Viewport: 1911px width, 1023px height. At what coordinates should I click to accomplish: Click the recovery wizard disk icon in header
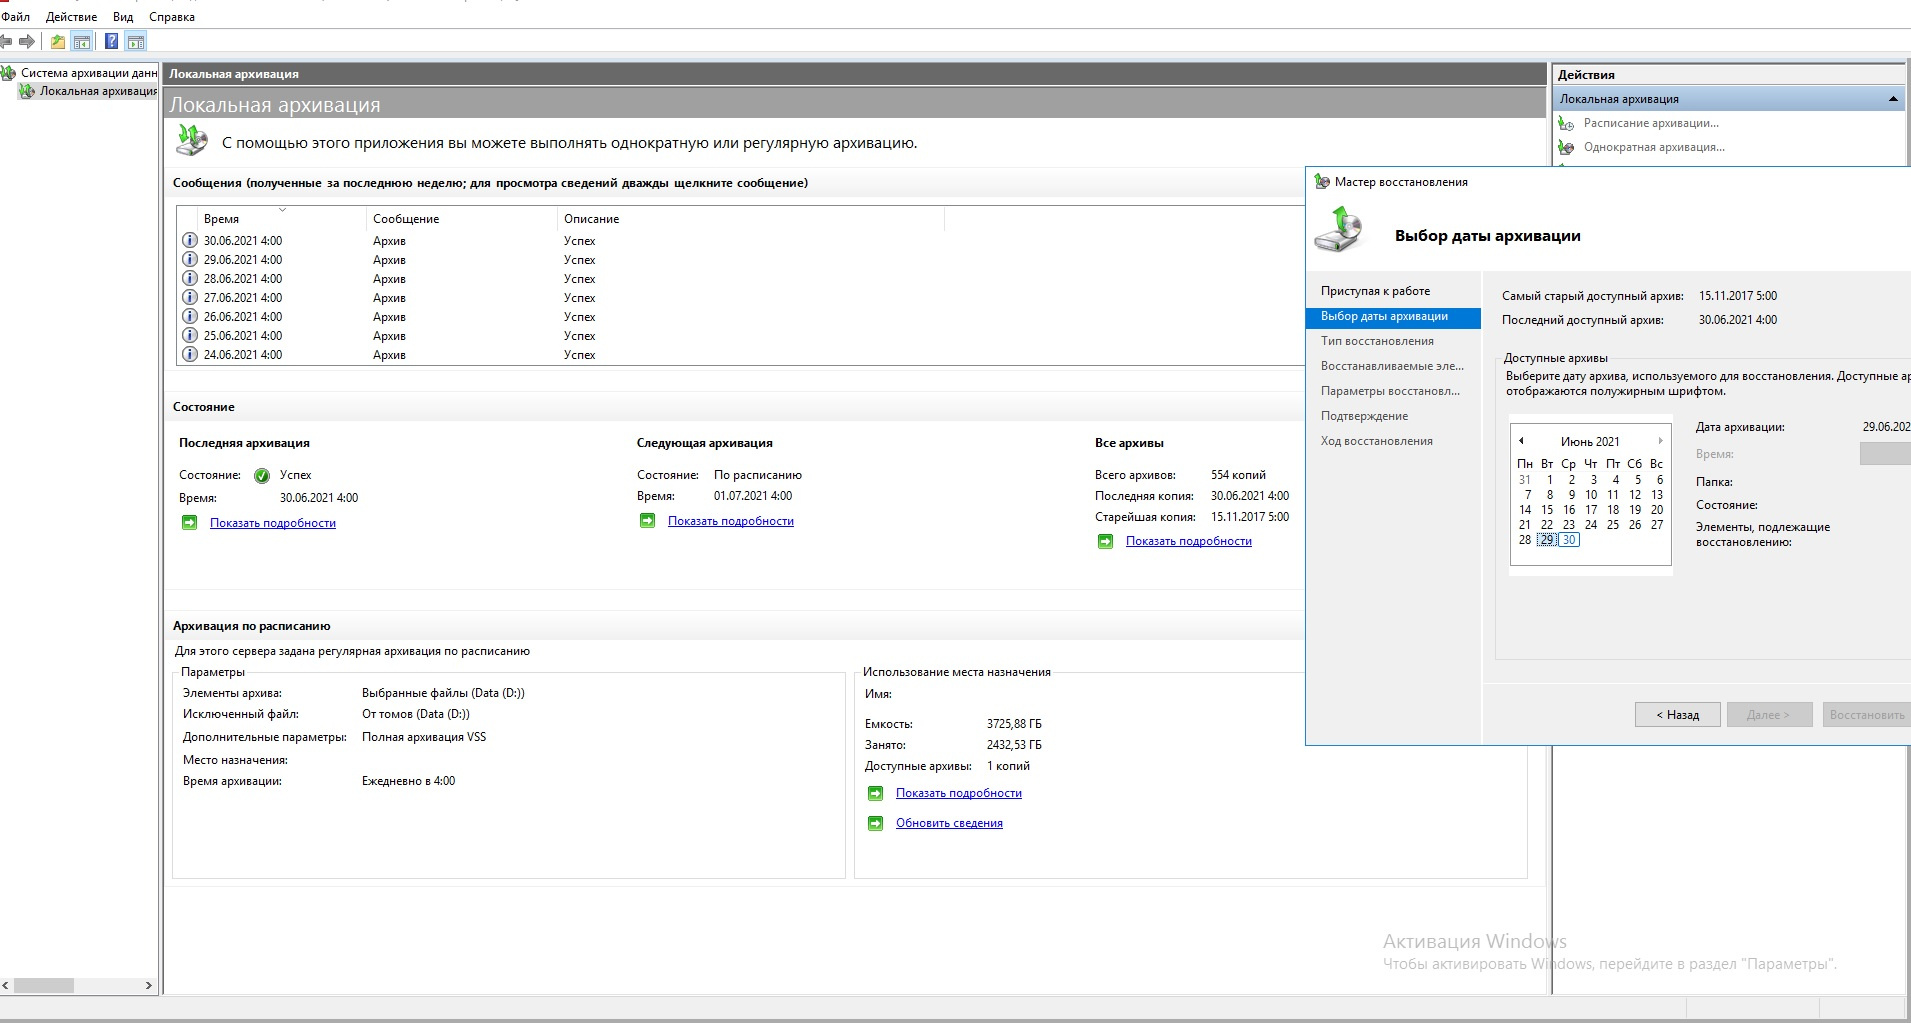click(1339, 229)
